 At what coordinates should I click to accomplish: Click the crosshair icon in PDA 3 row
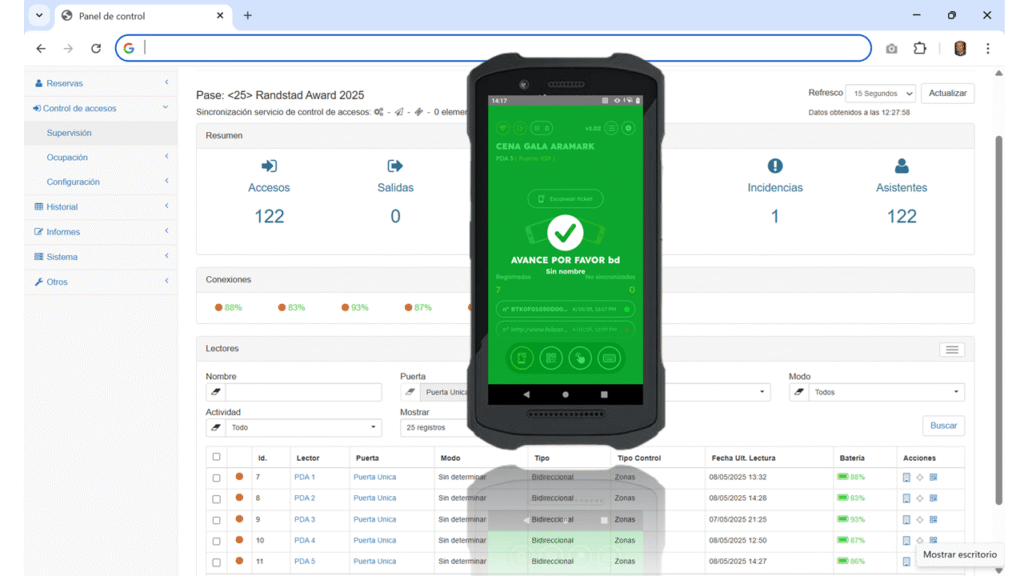[x=920, y=519]
